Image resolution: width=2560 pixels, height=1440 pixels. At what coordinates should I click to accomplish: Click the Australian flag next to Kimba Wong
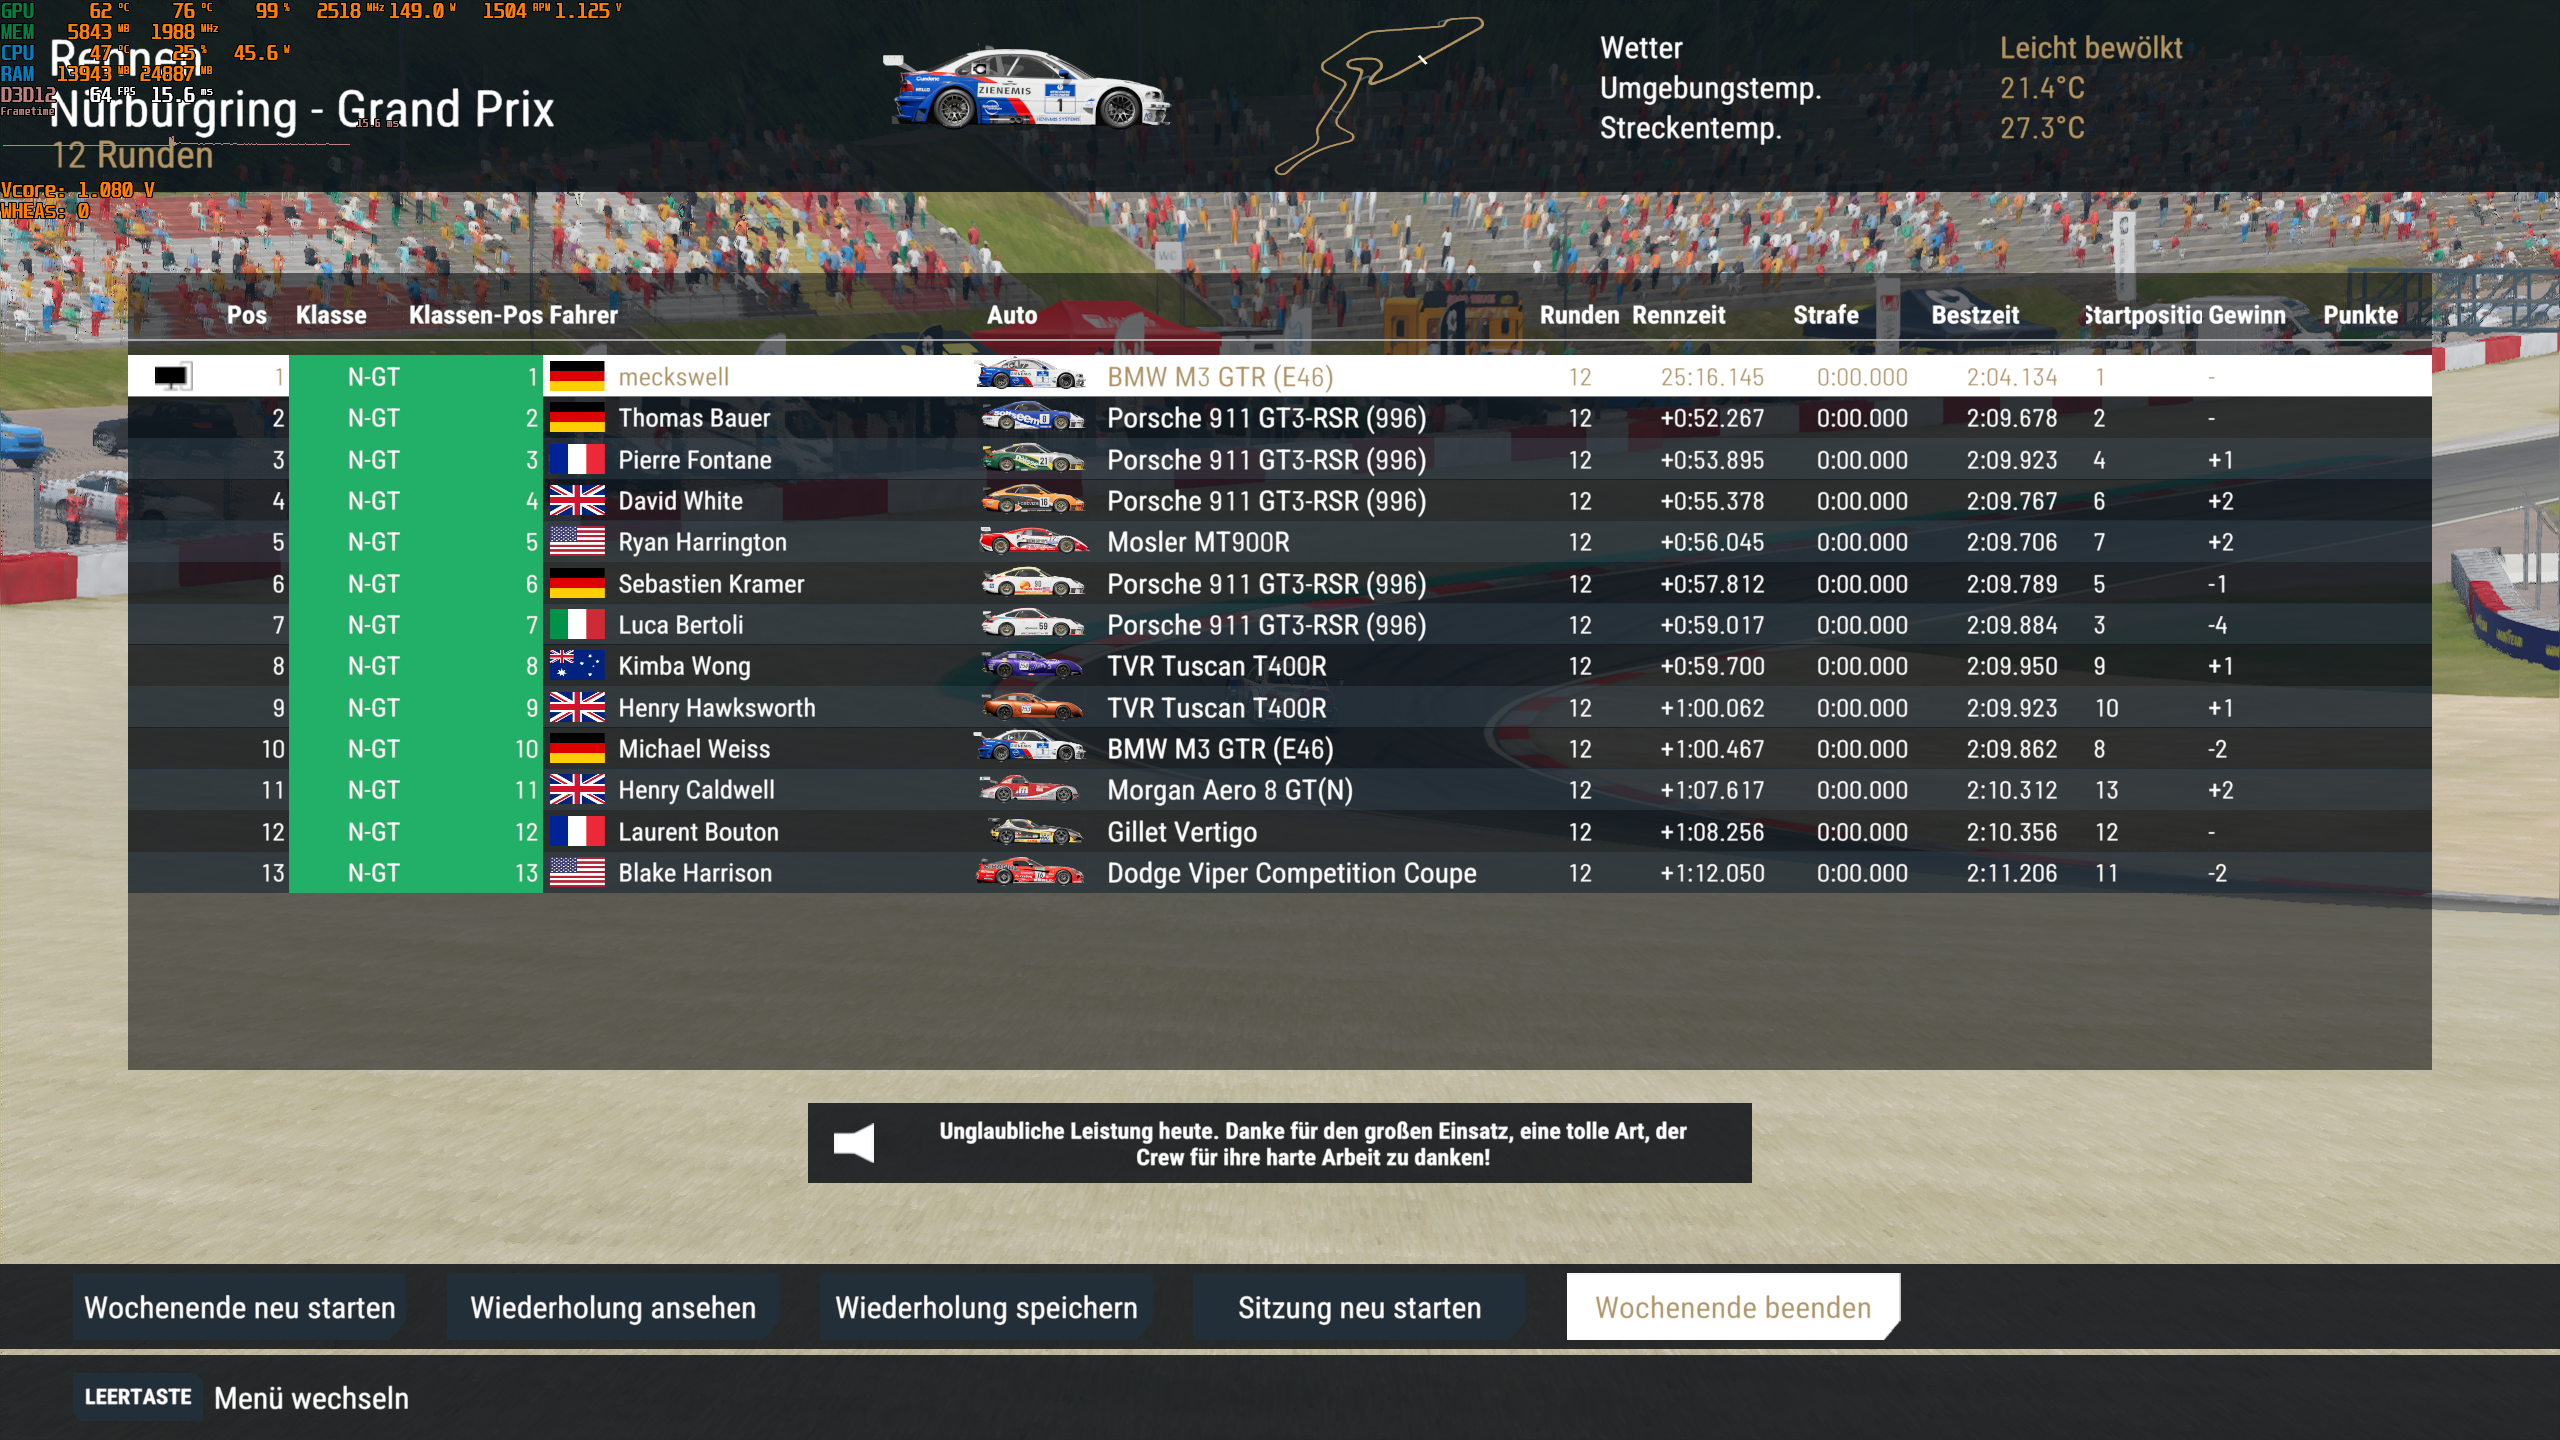(x=576, y=666)
